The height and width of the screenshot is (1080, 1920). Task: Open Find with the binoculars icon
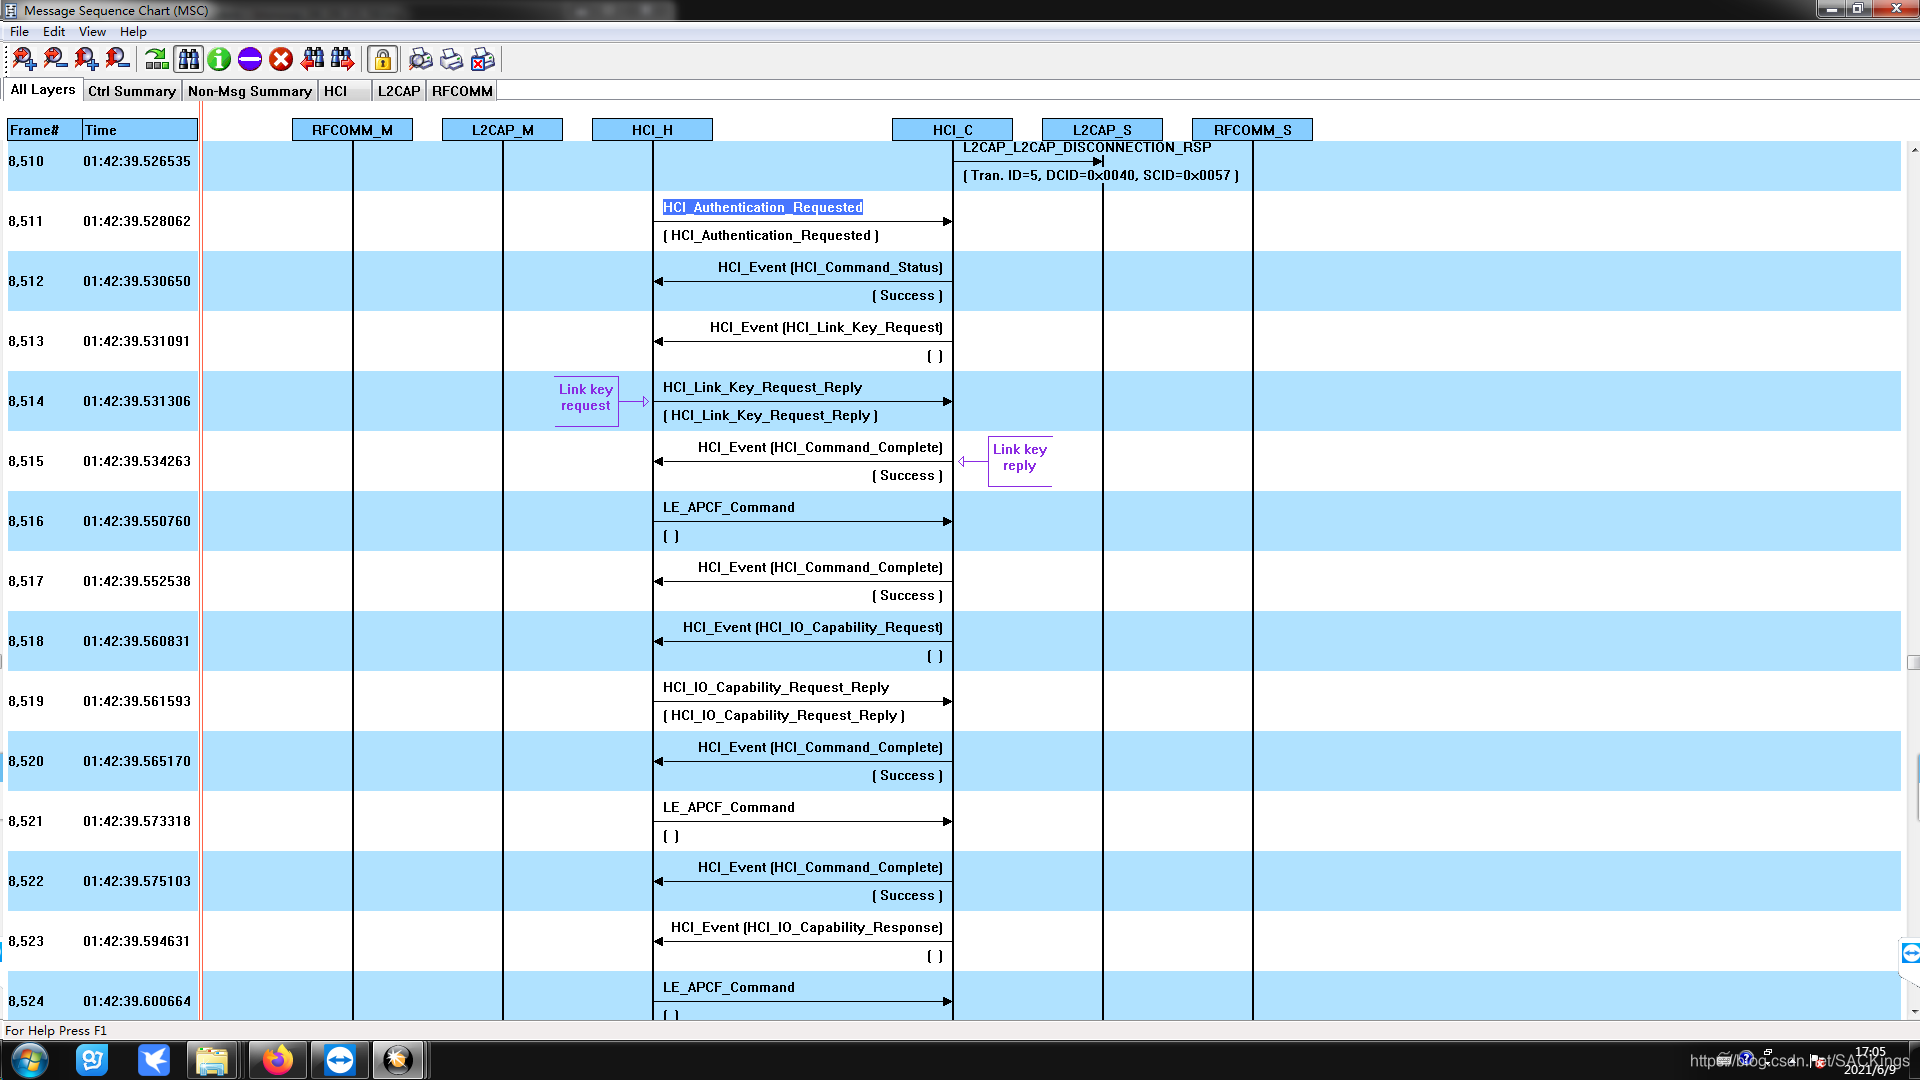188,59
